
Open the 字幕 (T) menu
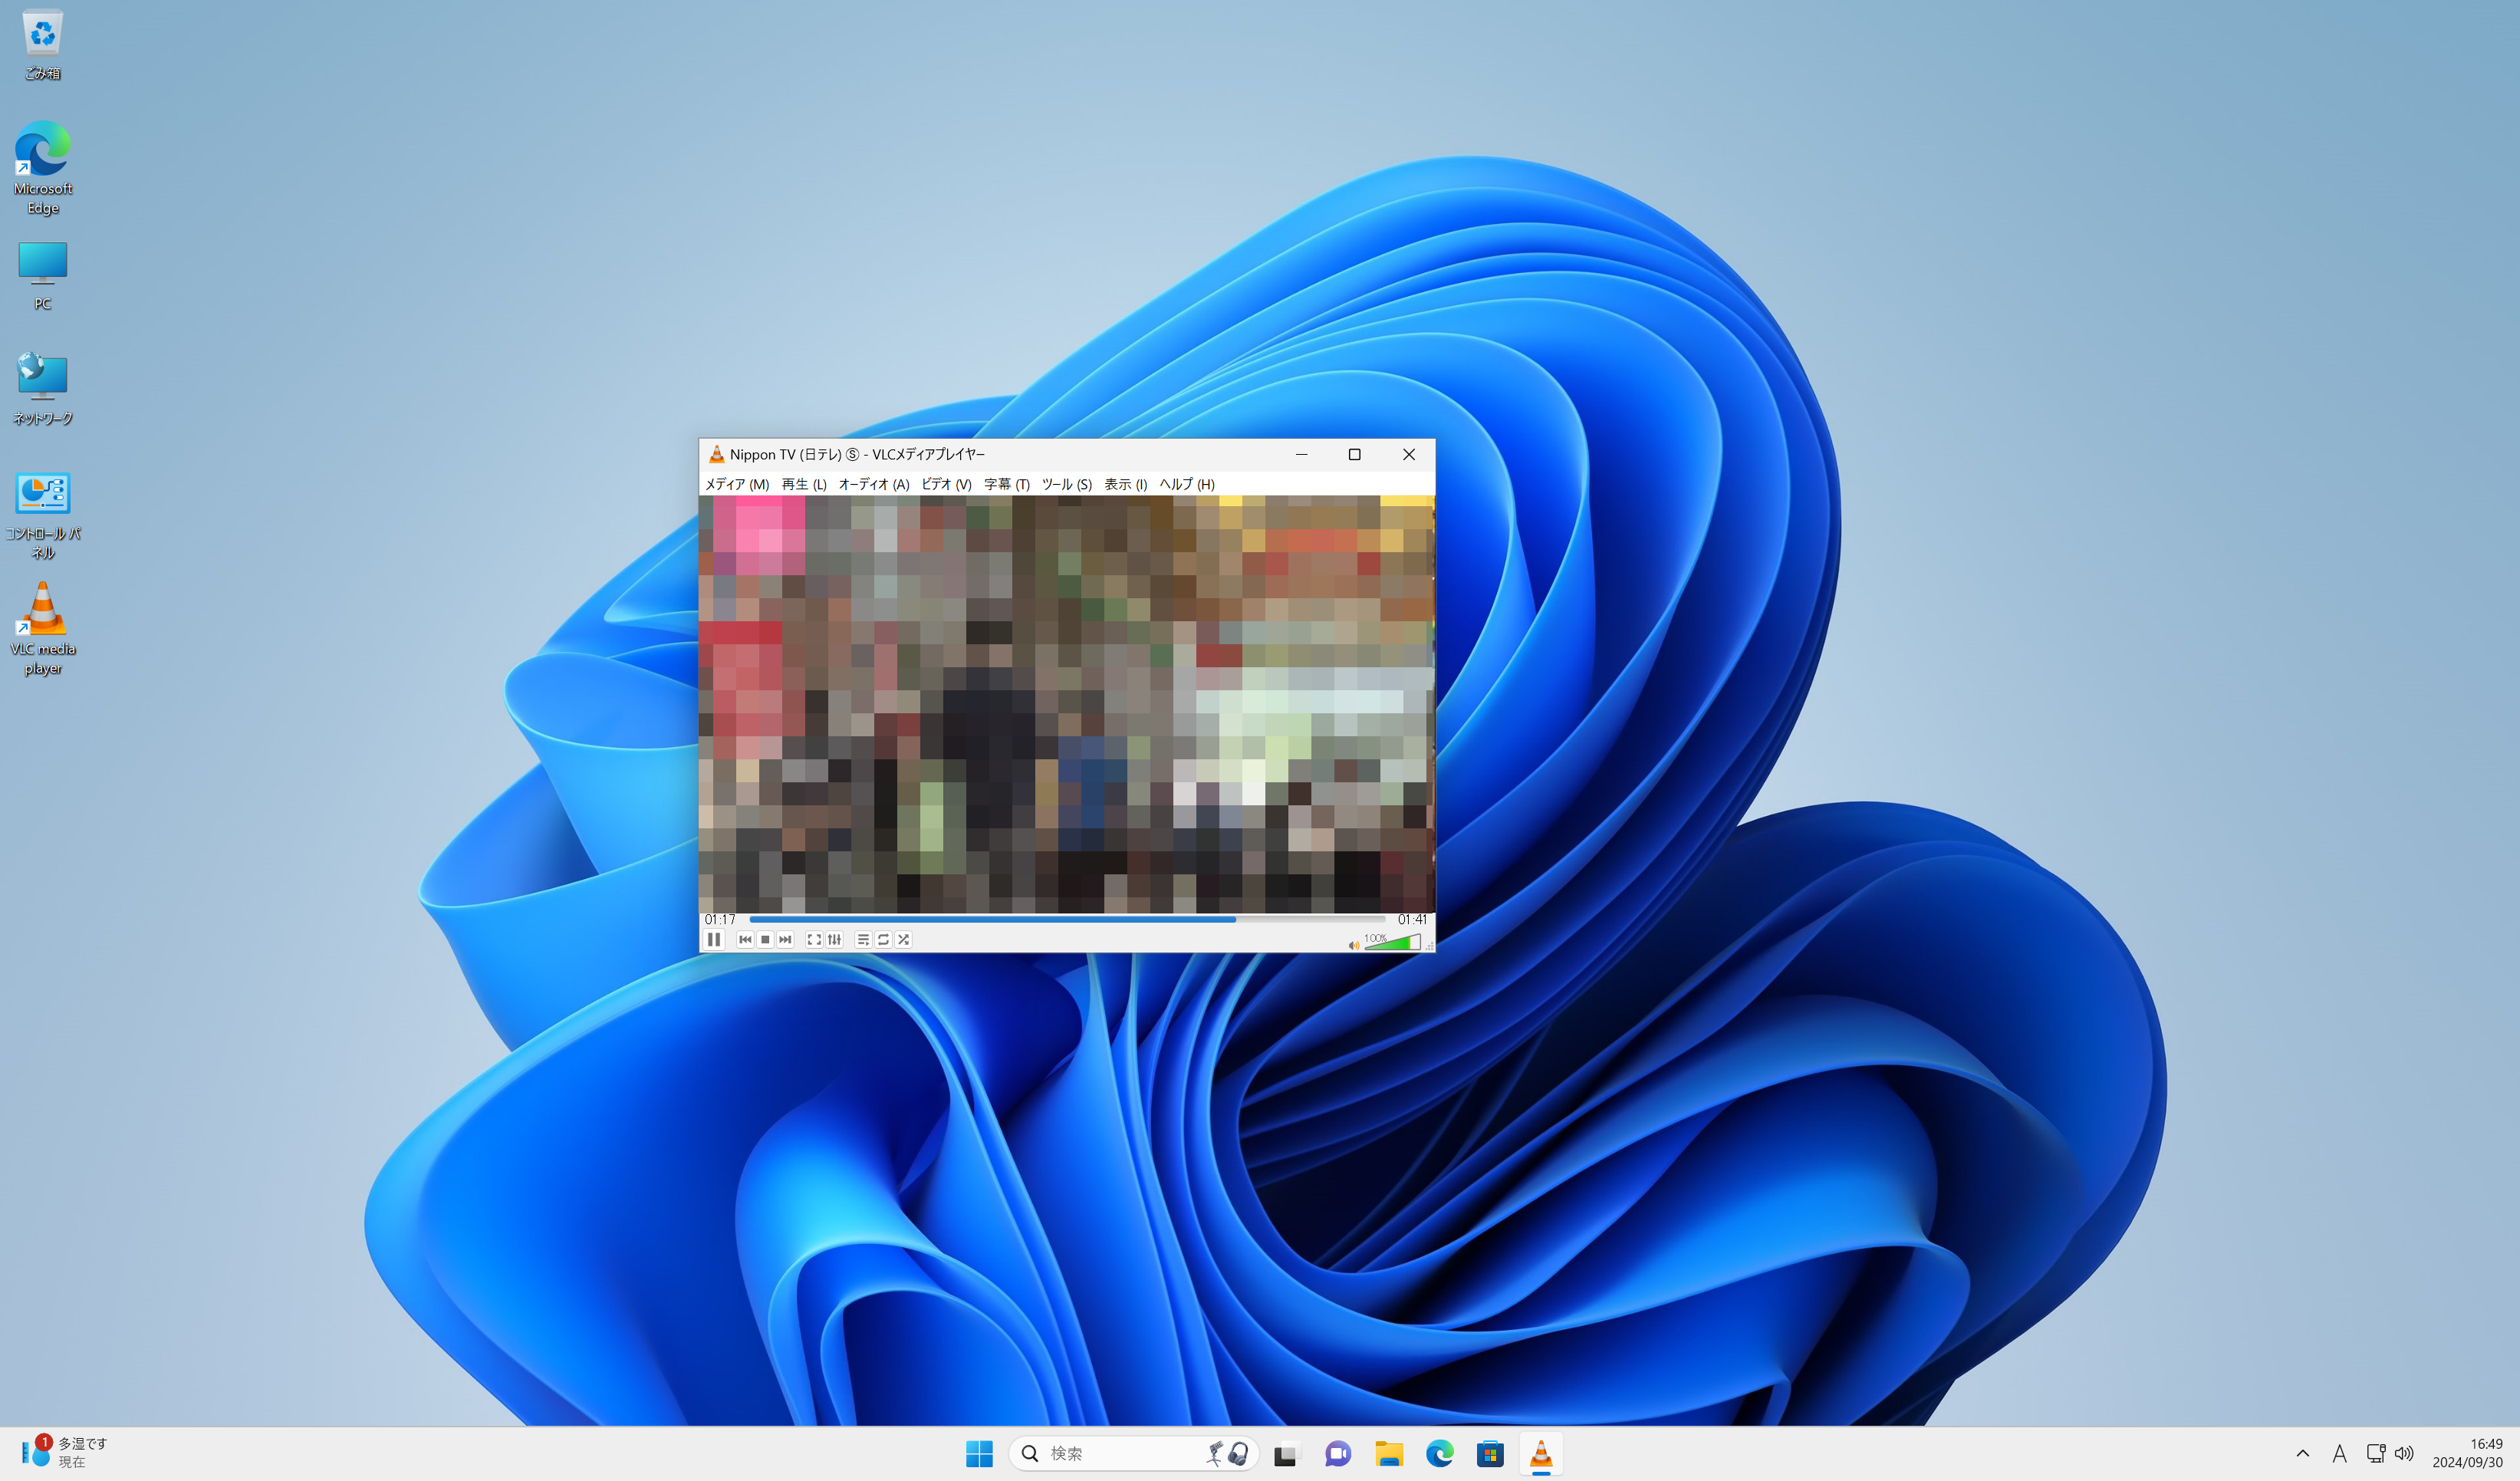pos(1006,484)
